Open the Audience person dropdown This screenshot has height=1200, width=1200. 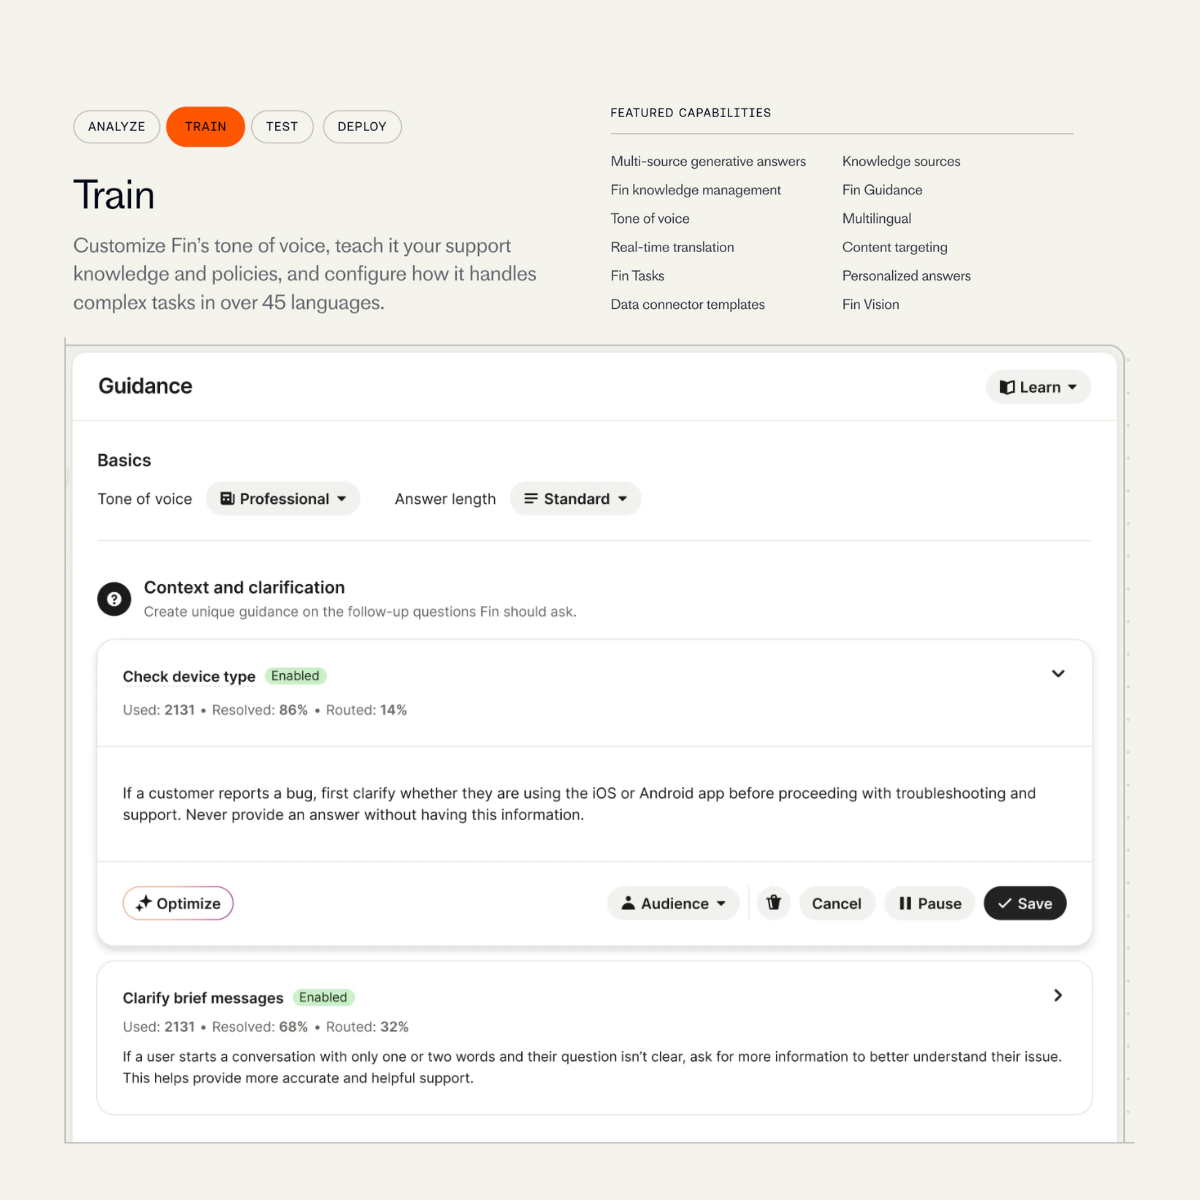click(x=673, y=903)
